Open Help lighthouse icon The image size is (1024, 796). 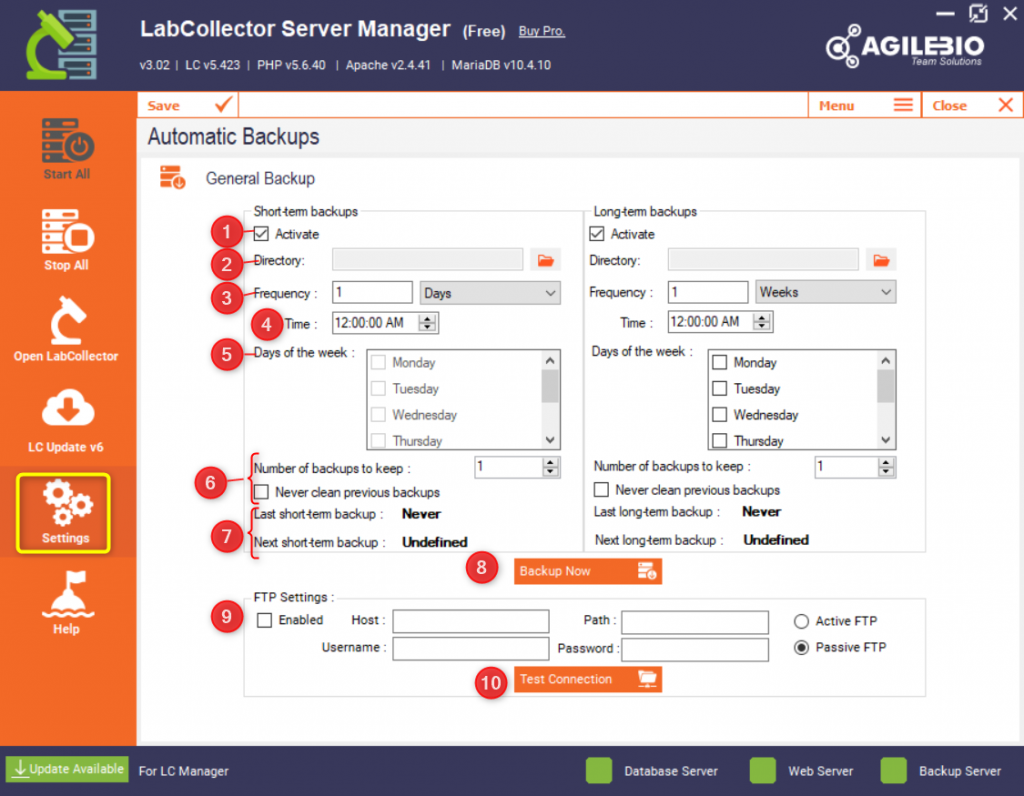tap(67, 594)
